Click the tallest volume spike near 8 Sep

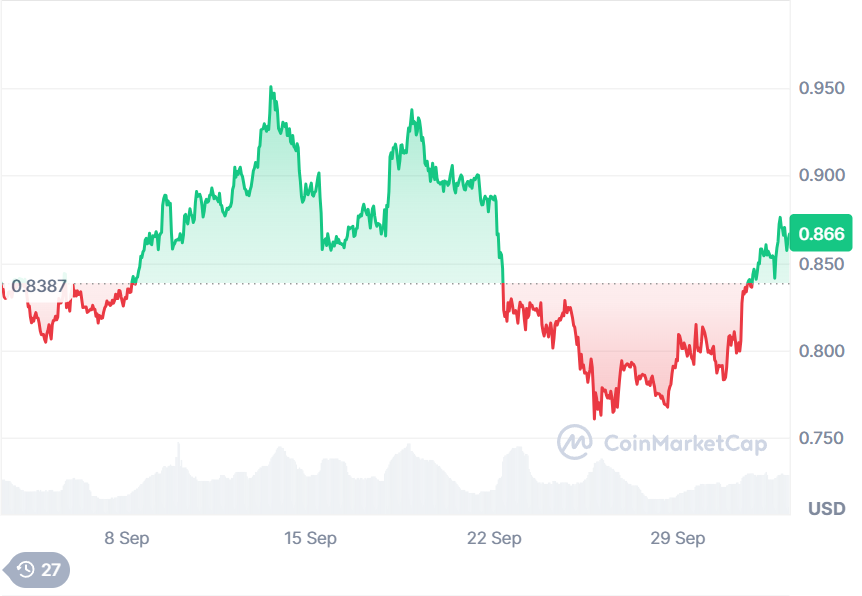179,444
